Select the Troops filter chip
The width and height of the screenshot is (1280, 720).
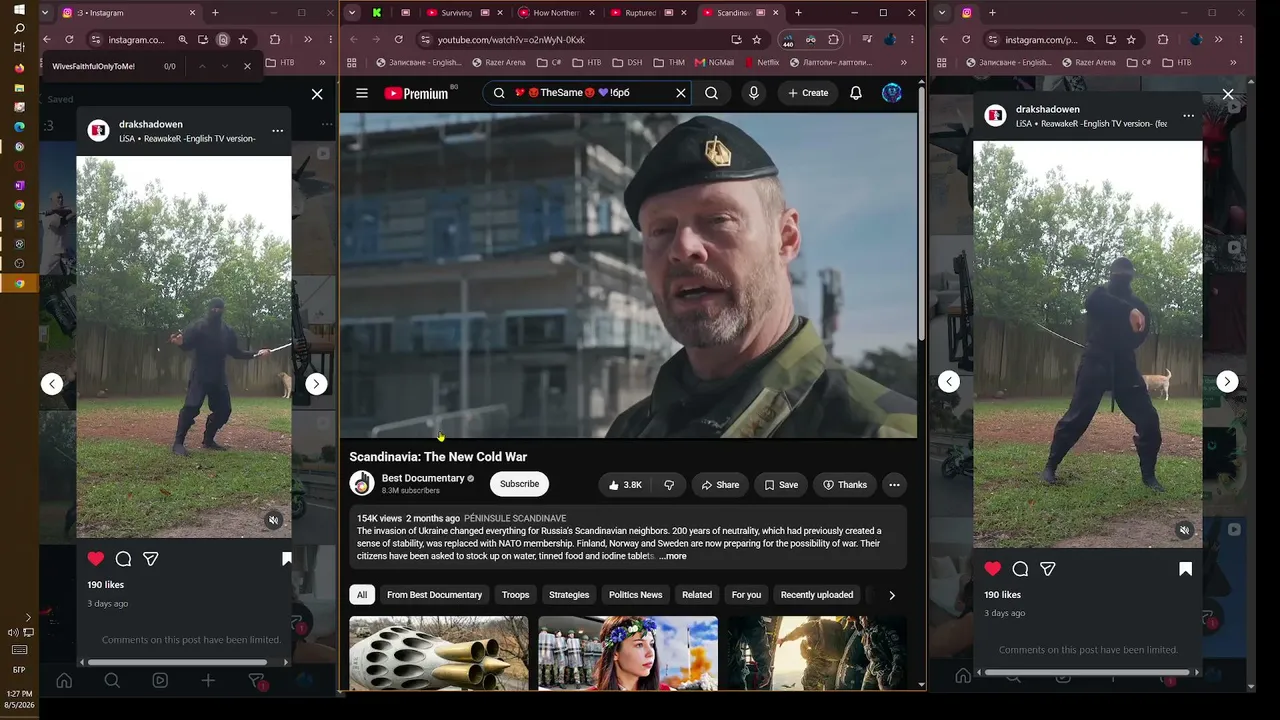[x=516, y=595]
